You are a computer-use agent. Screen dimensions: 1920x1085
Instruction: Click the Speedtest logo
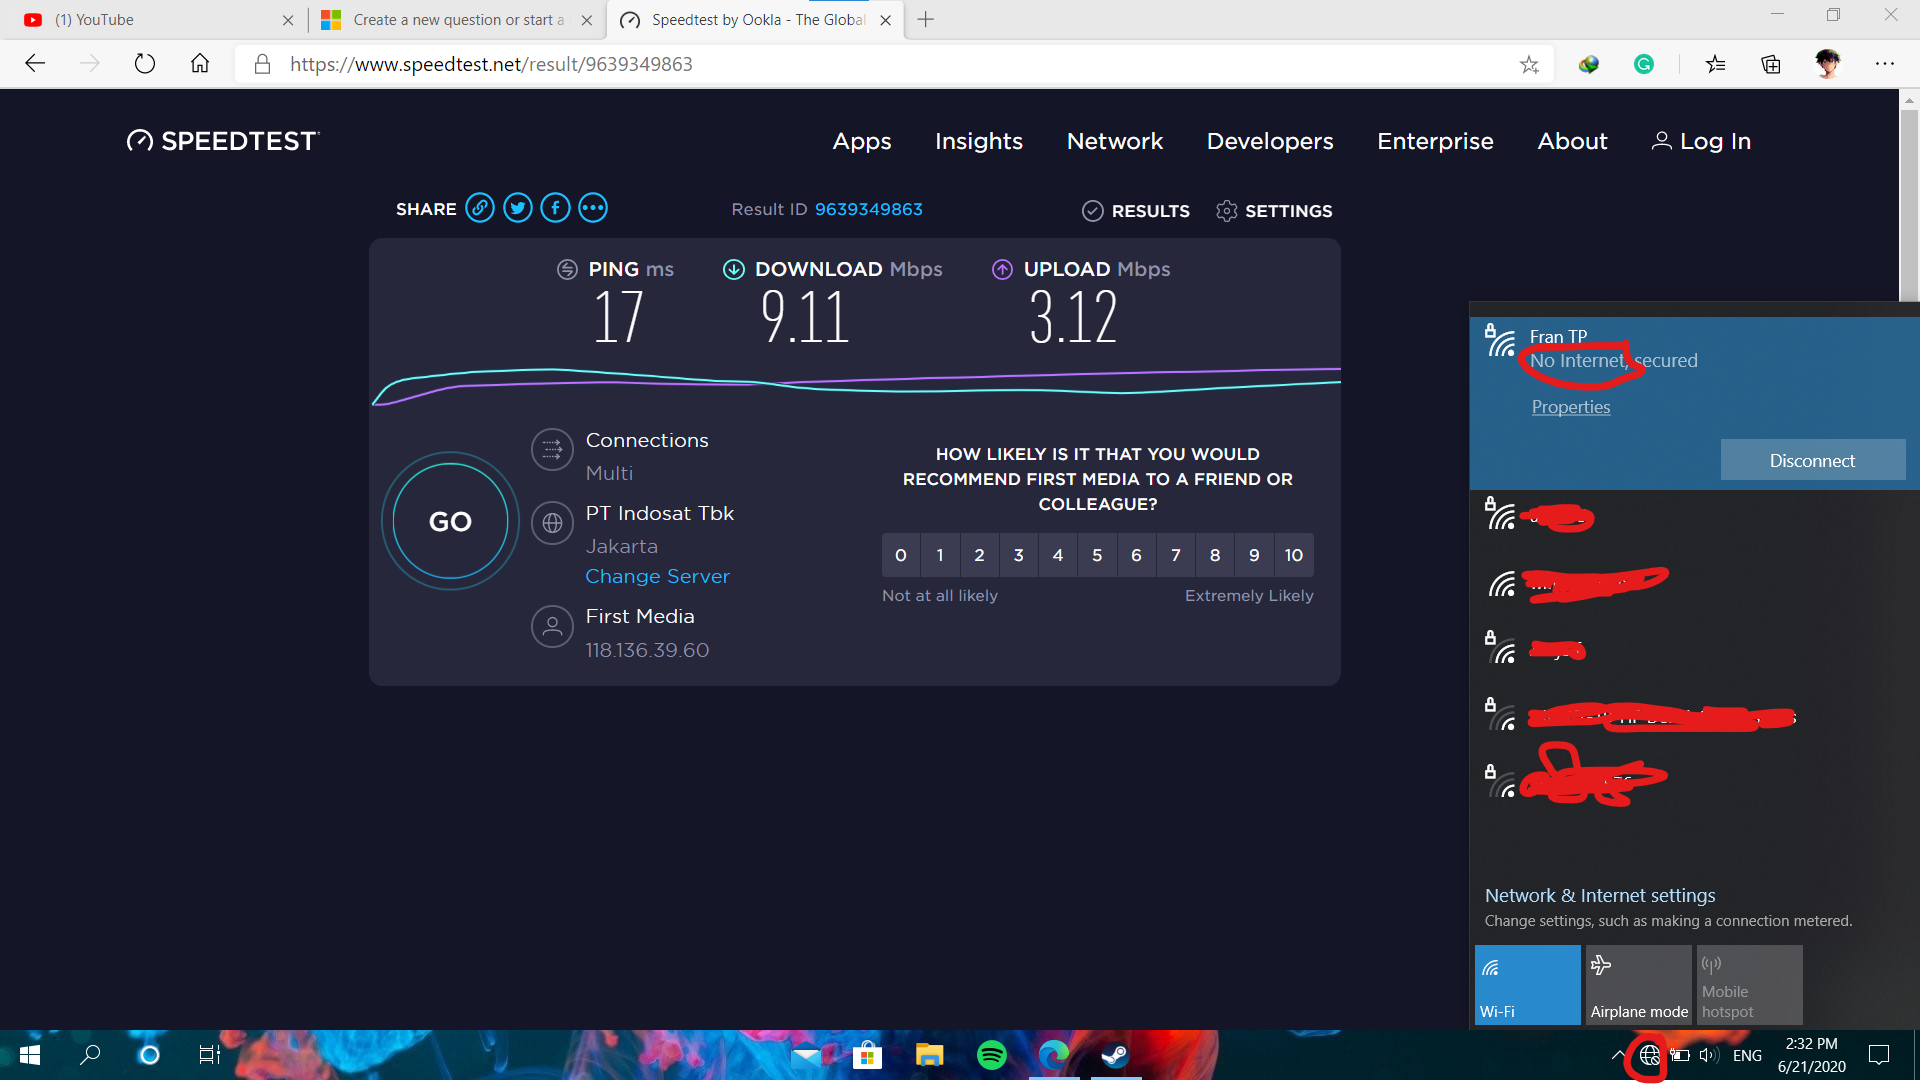223,141
